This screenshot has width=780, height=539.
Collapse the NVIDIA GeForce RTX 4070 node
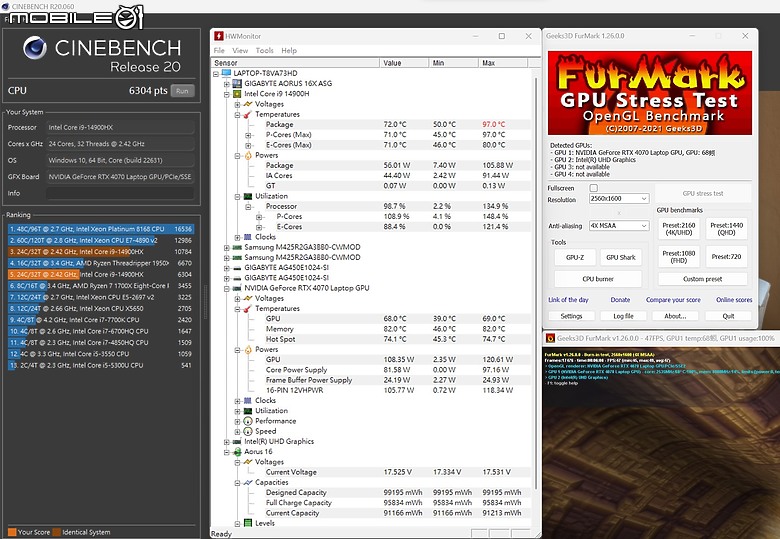pyautogui.click(x=227, y=288)
